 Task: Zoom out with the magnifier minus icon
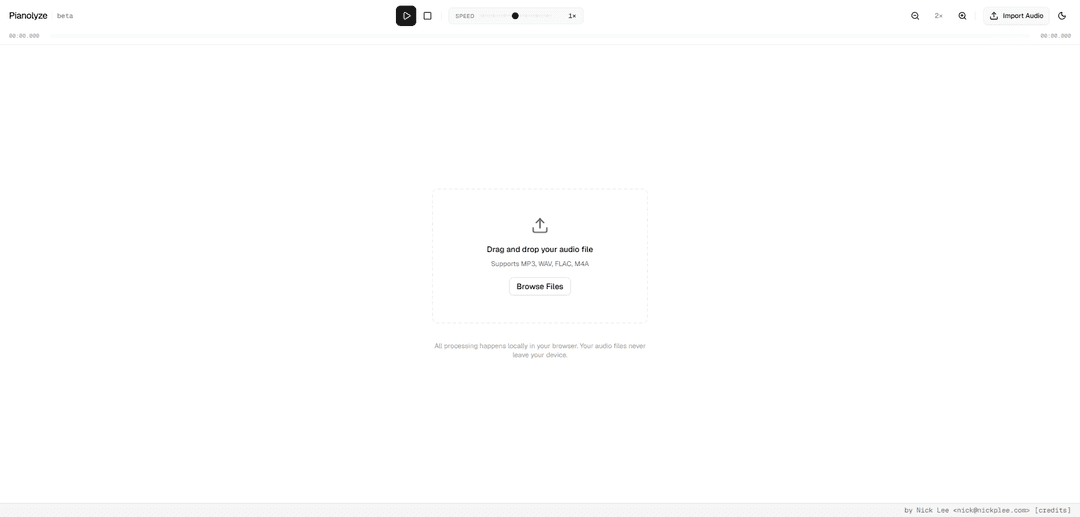915,16
